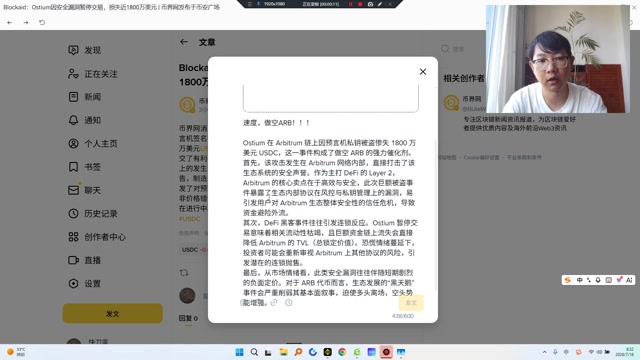Click the recorder menu icon
The height and width of the screenshot is (360, 640).
click(250, 4)
